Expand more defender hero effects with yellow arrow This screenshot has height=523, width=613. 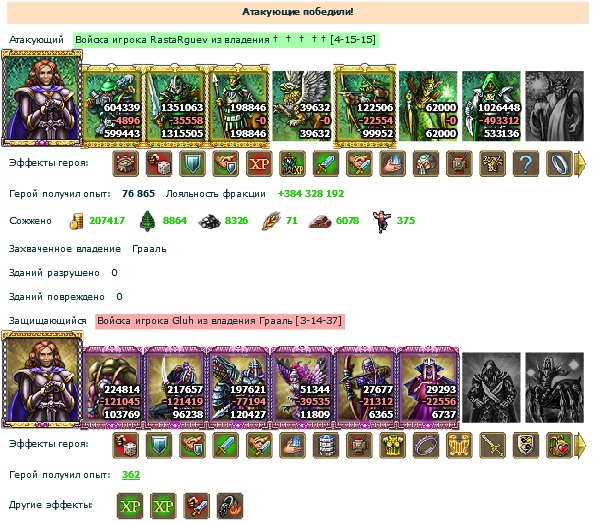point(580,445)
